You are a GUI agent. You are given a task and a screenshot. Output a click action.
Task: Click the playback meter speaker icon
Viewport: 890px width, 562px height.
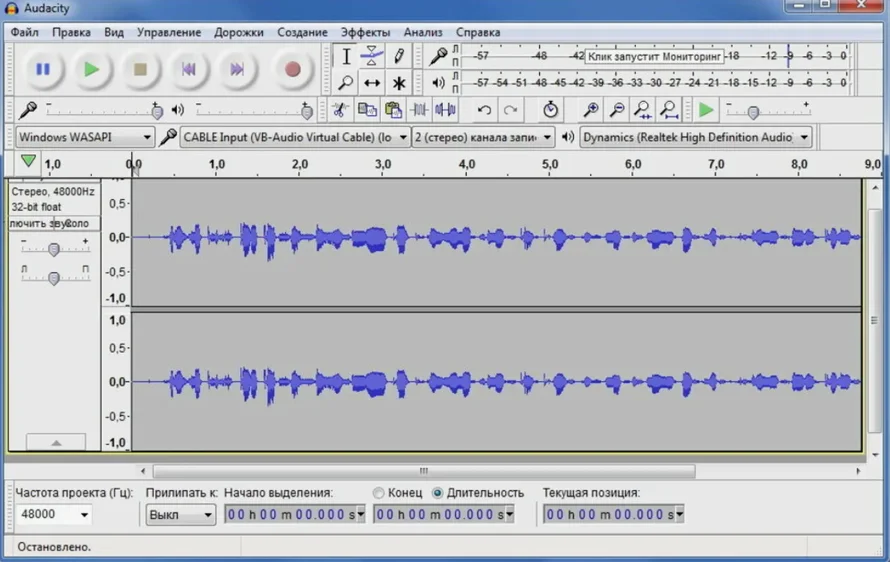[438, 83]
